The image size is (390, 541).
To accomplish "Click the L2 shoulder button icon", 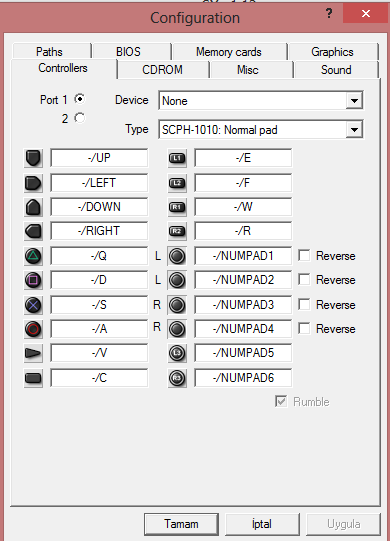I will 177,183.
